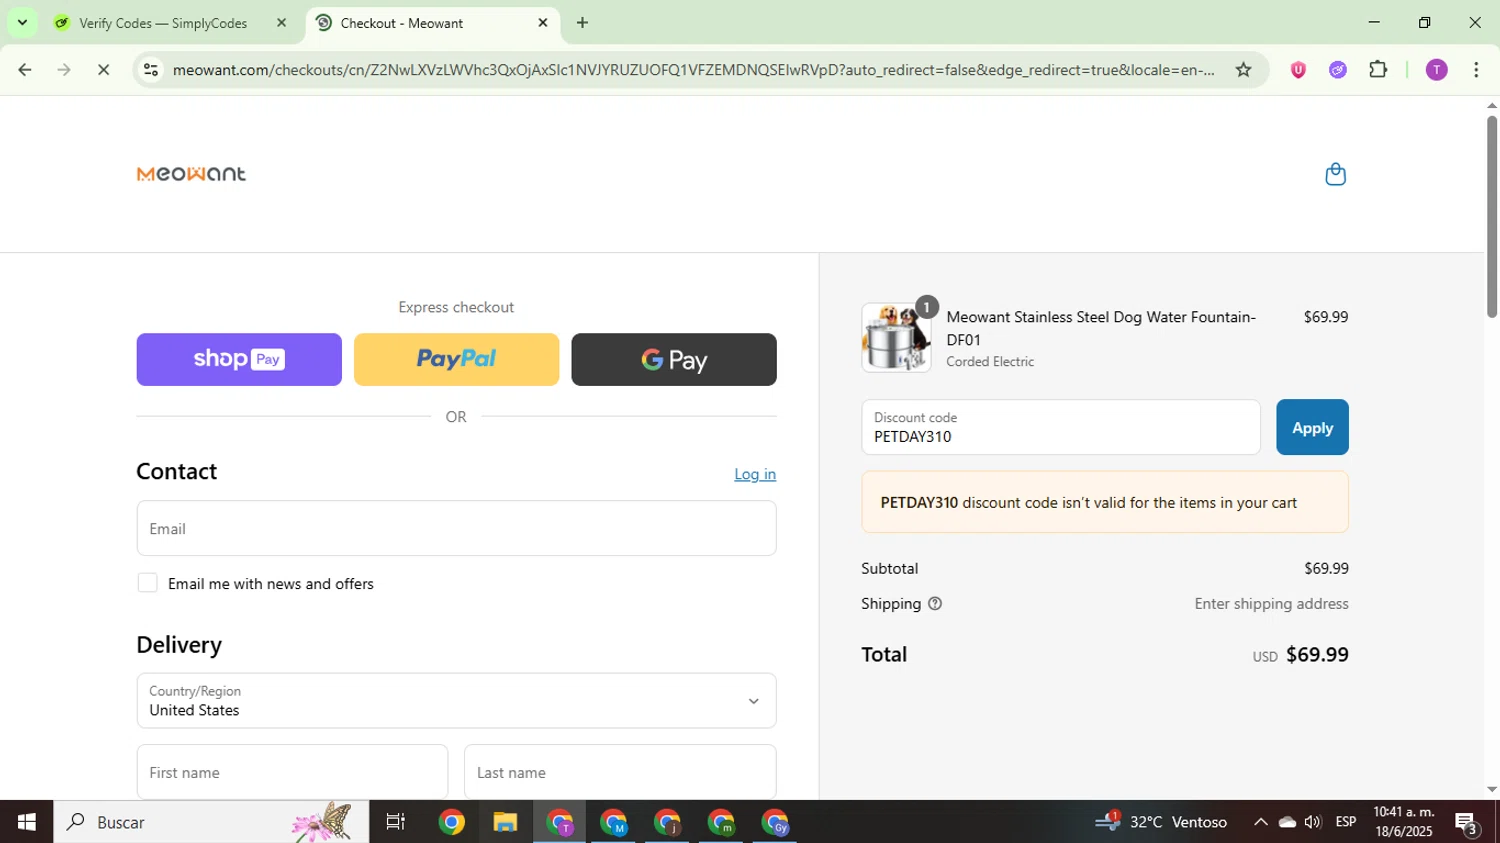
Task: Click the Enter shipping address text
Action: click(x=1271, y=604)
